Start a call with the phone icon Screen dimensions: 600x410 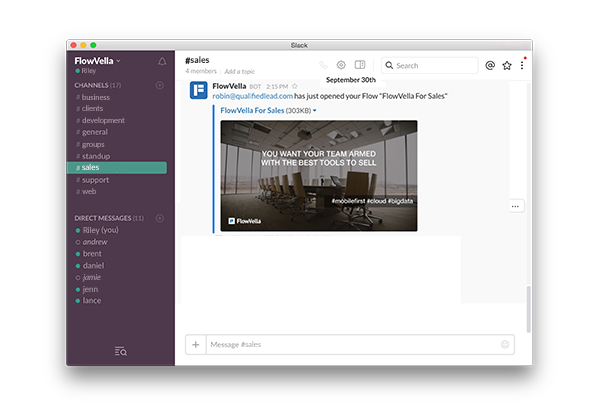point(323,65)
